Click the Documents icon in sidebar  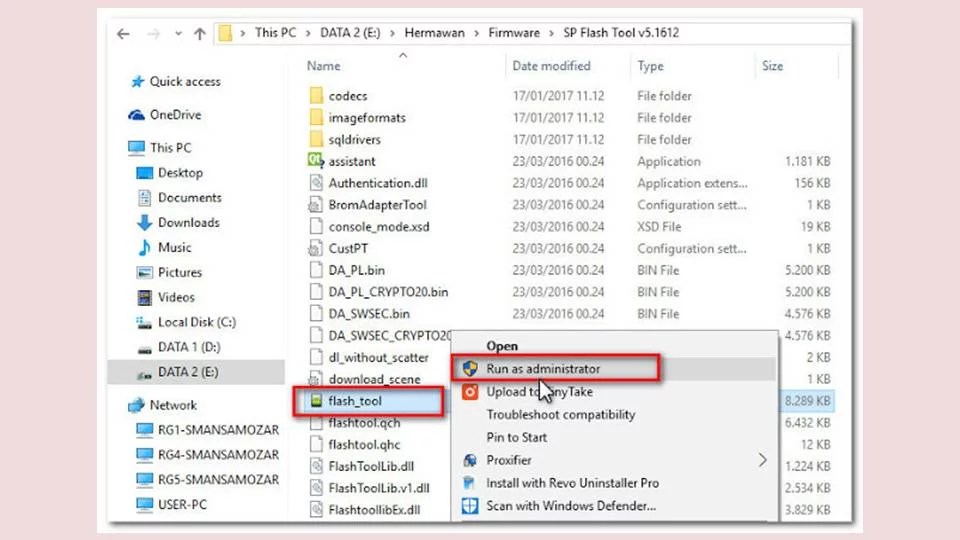click(144, 198)
